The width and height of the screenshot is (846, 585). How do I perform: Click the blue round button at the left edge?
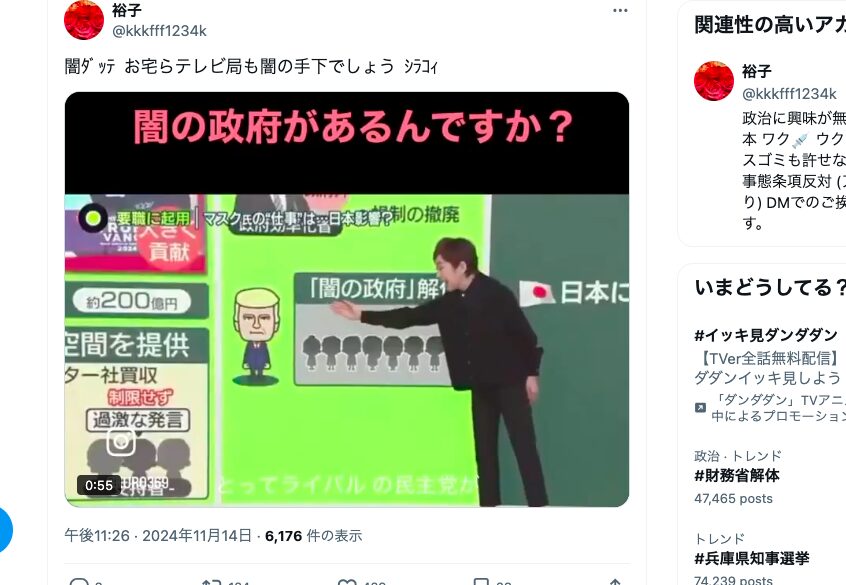coord(3,529)
